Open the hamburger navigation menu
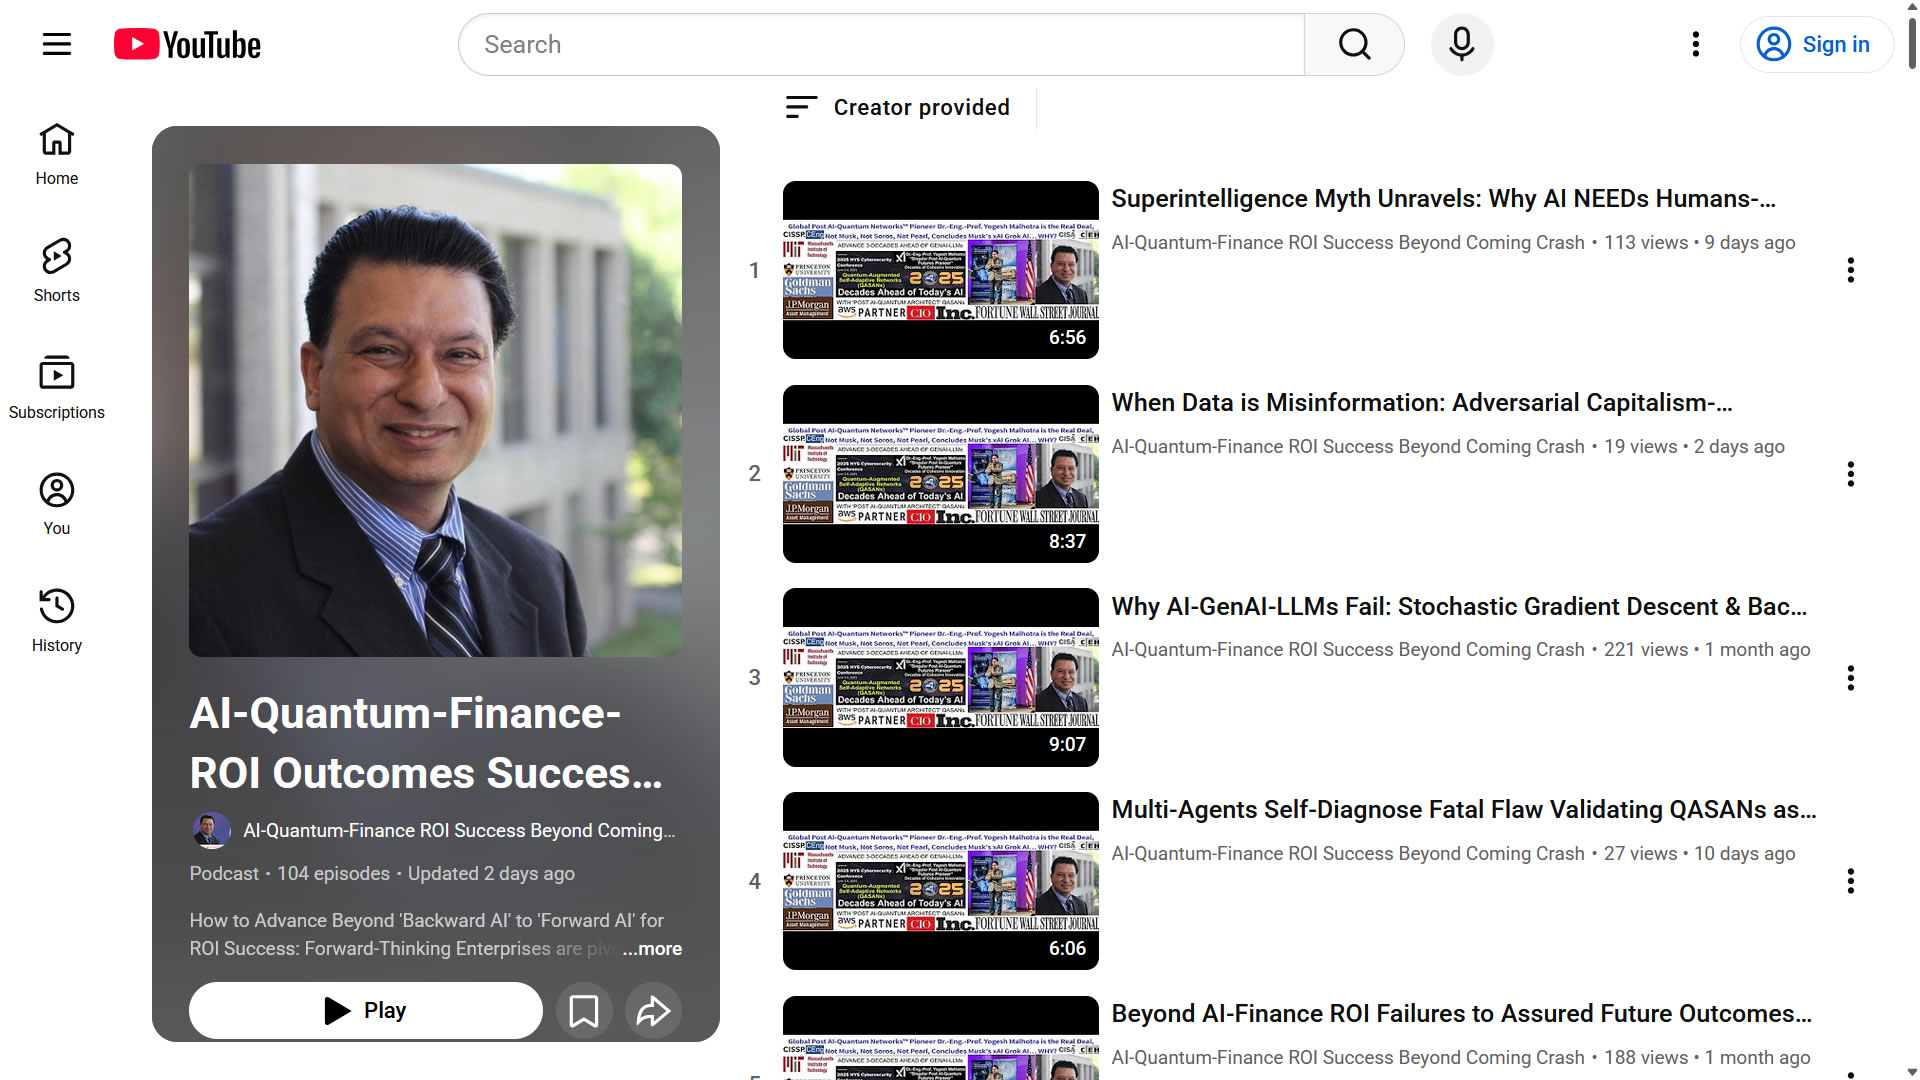 coord(56,44)
